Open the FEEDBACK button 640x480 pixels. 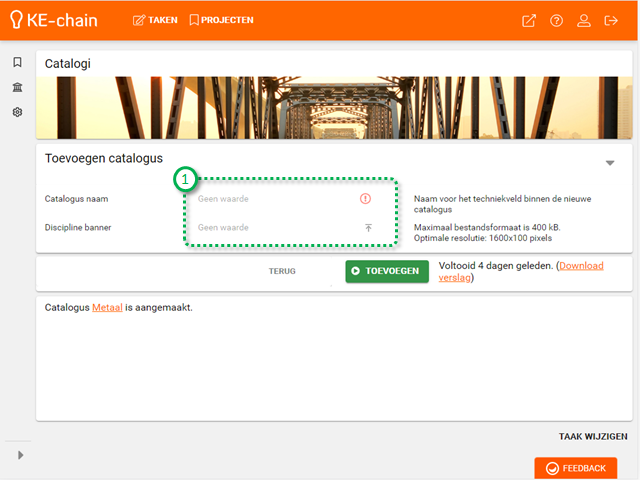pos(576,468)
